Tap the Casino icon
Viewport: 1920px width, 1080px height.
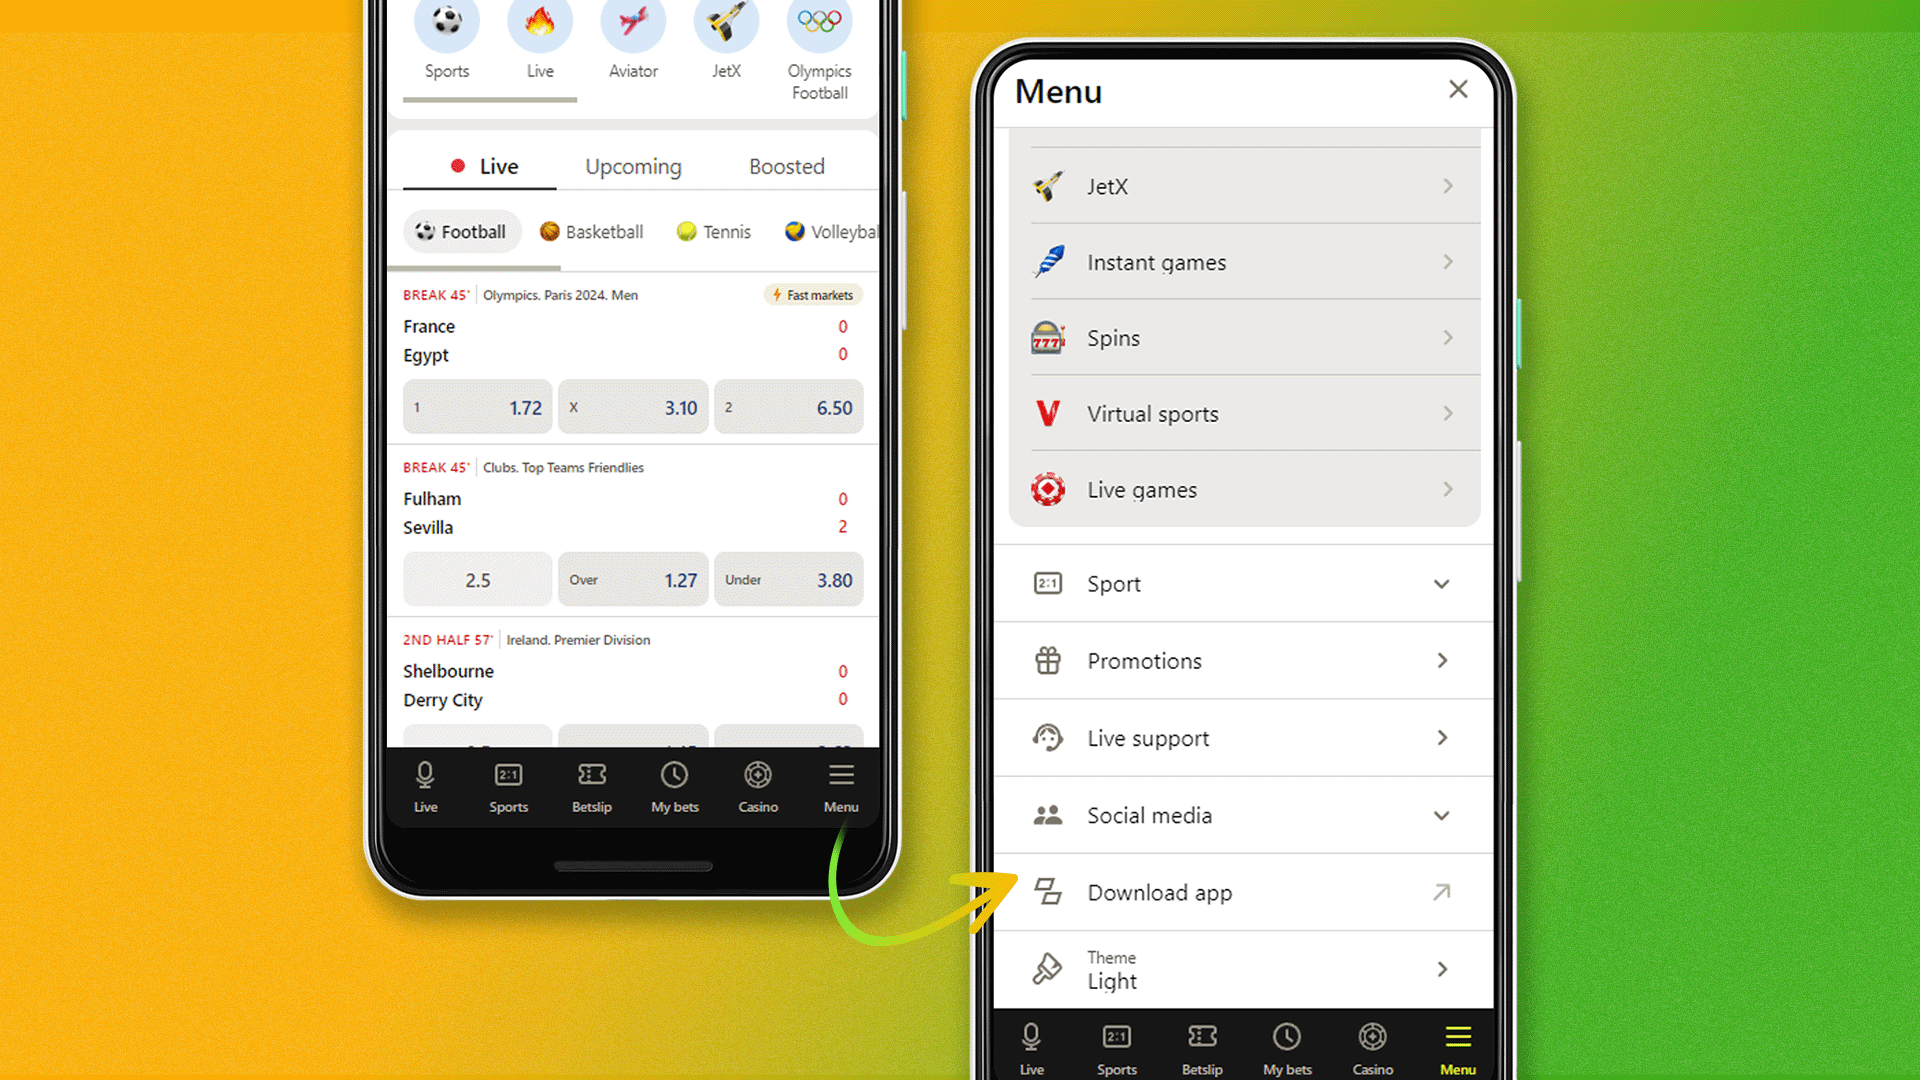pyautogui.click(x=758, y=787)
